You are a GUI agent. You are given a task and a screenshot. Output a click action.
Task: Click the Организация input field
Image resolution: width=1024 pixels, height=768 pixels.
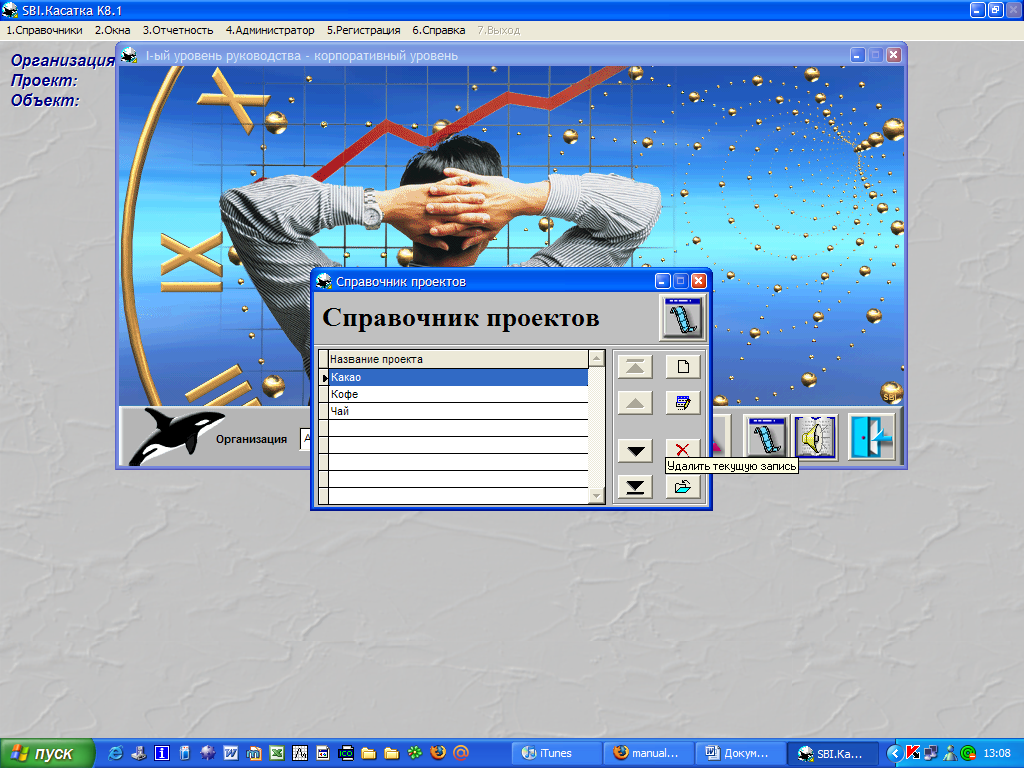306,439
